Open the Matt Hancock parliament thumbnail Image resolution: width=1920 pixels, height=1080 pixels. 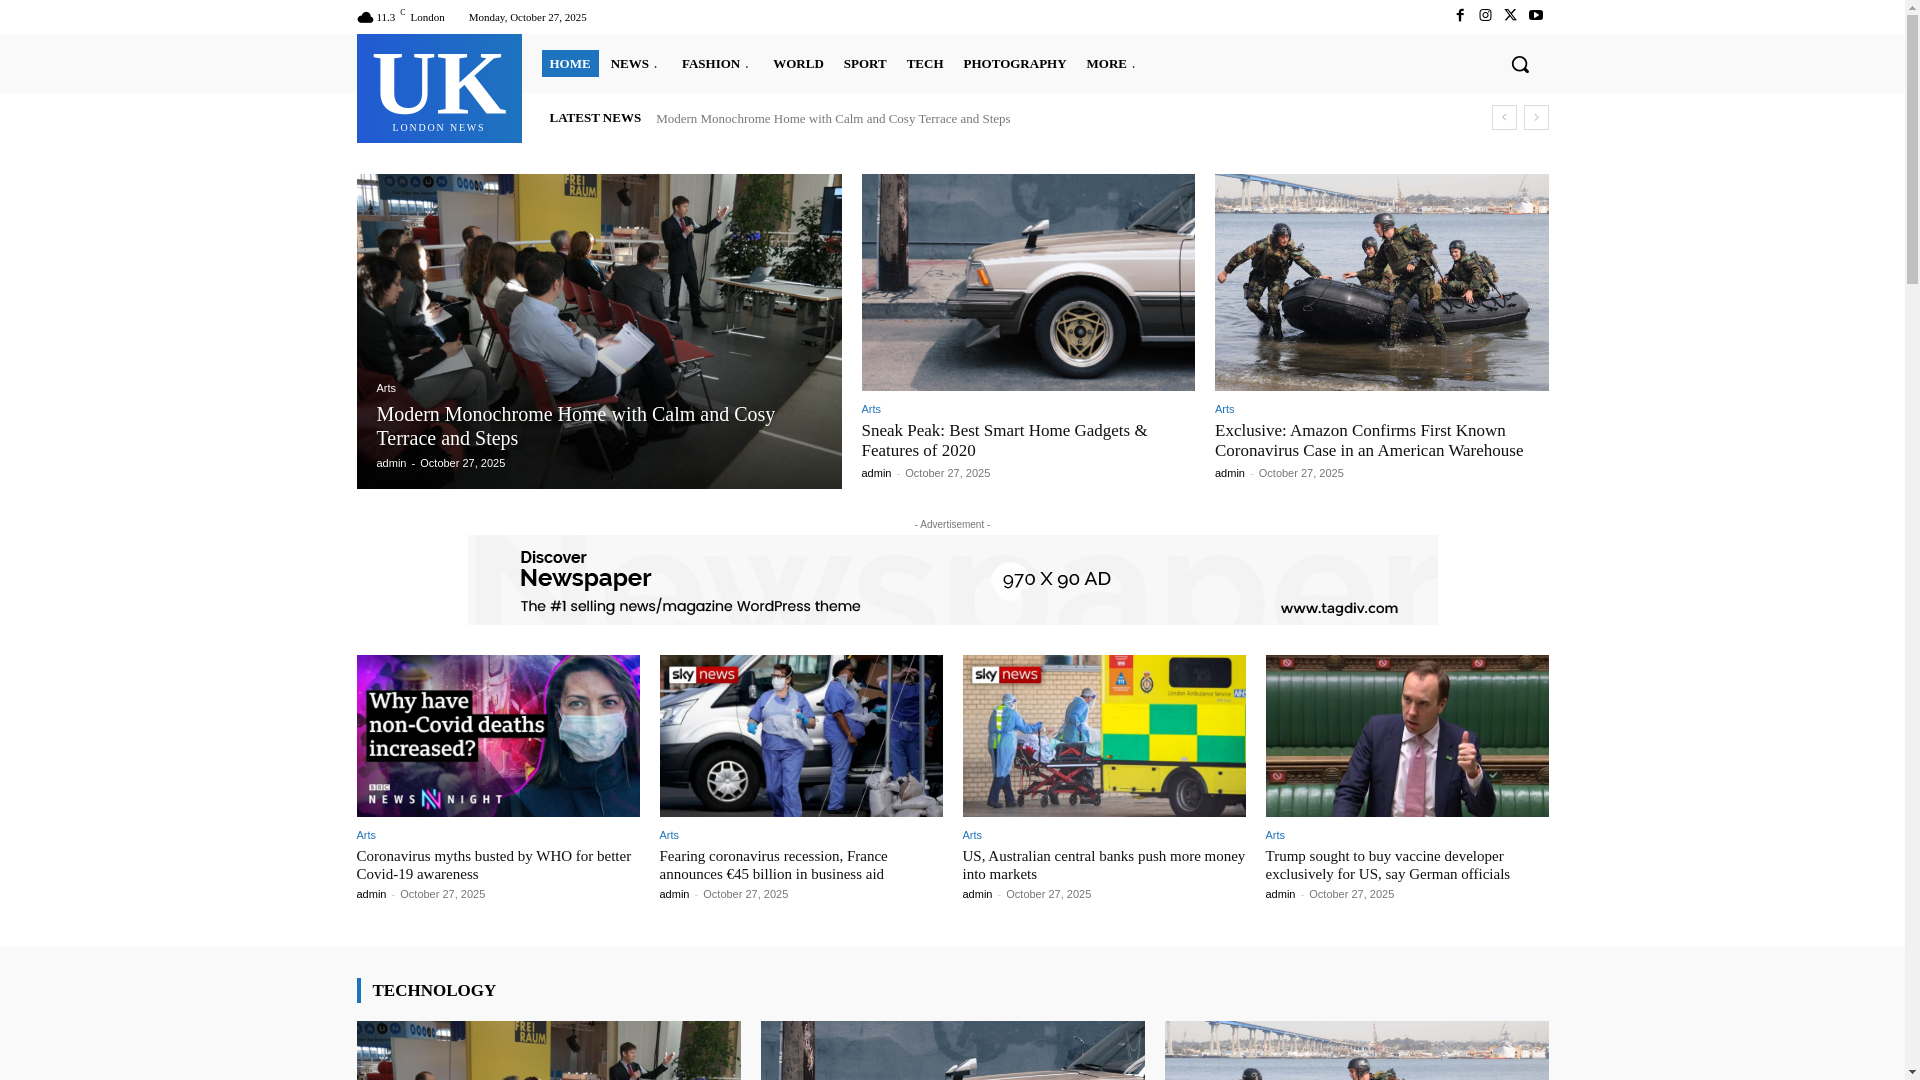tap(1406, 736)
